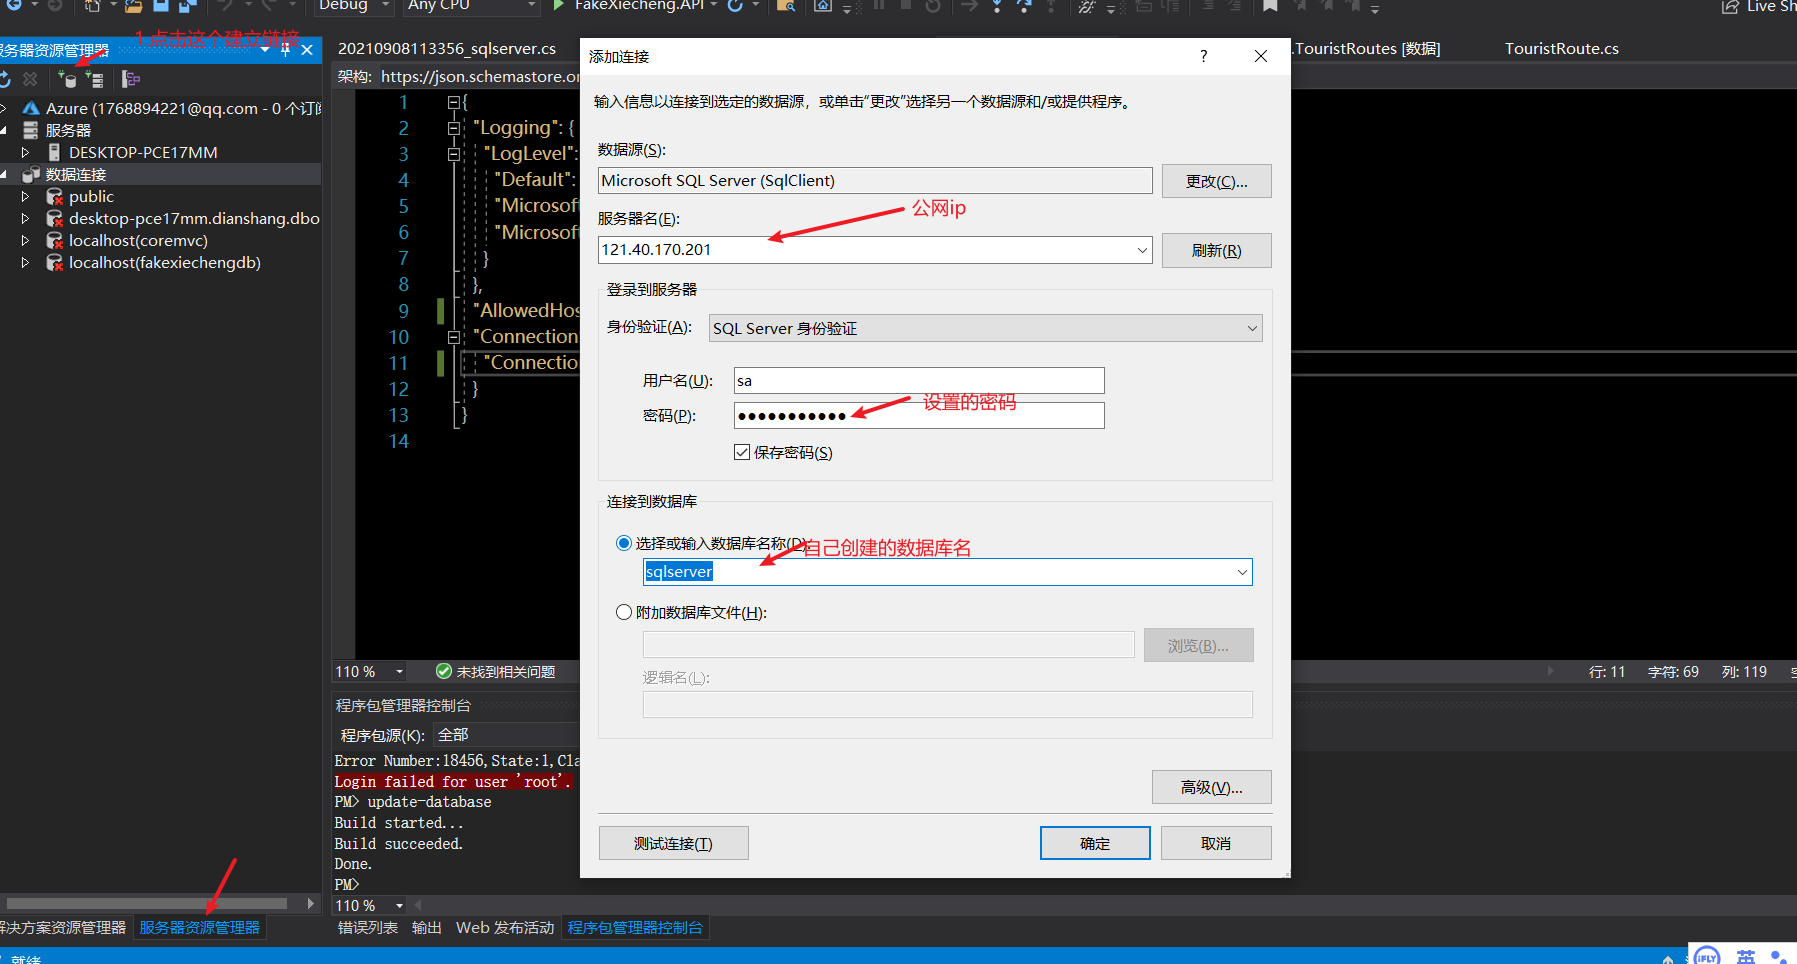This screenshot has height=964, width=1797.
Task: Click the green check 未找到相关问题 status icon
Action: [x=444, y=671]
